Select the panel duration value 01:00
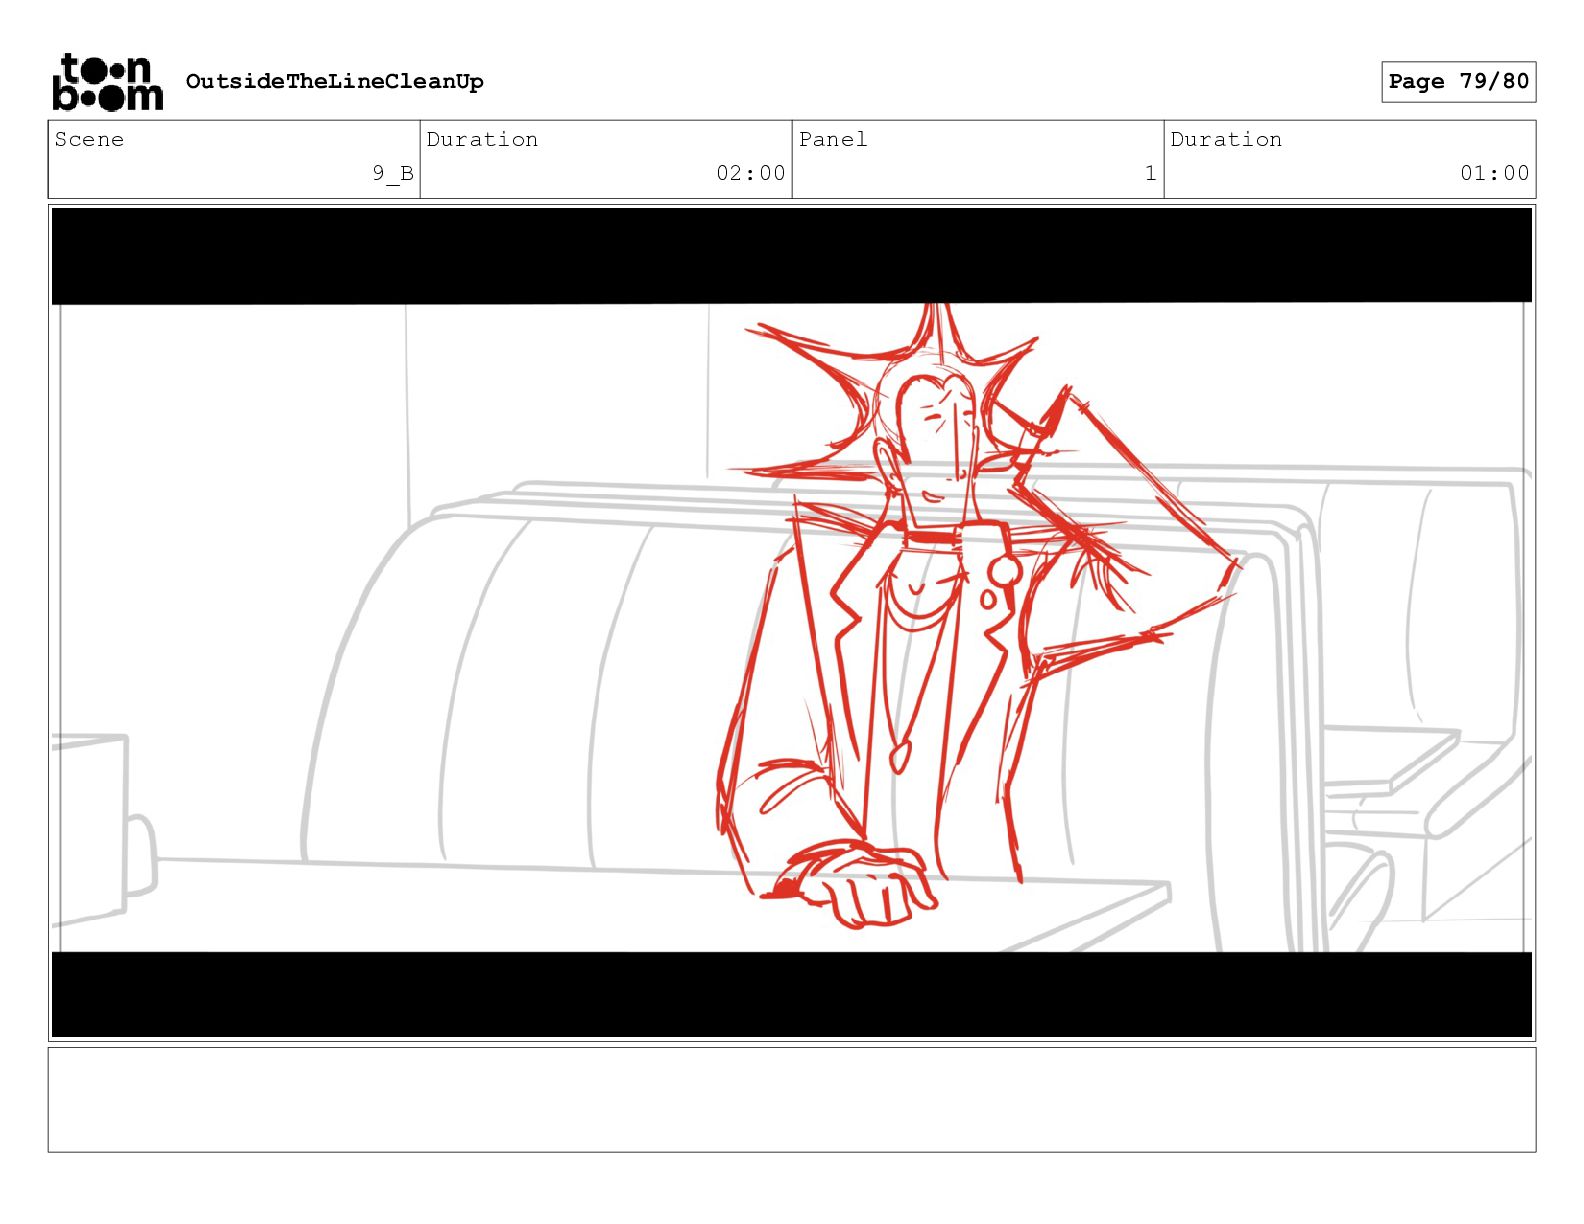 (x=1494, y=173)
